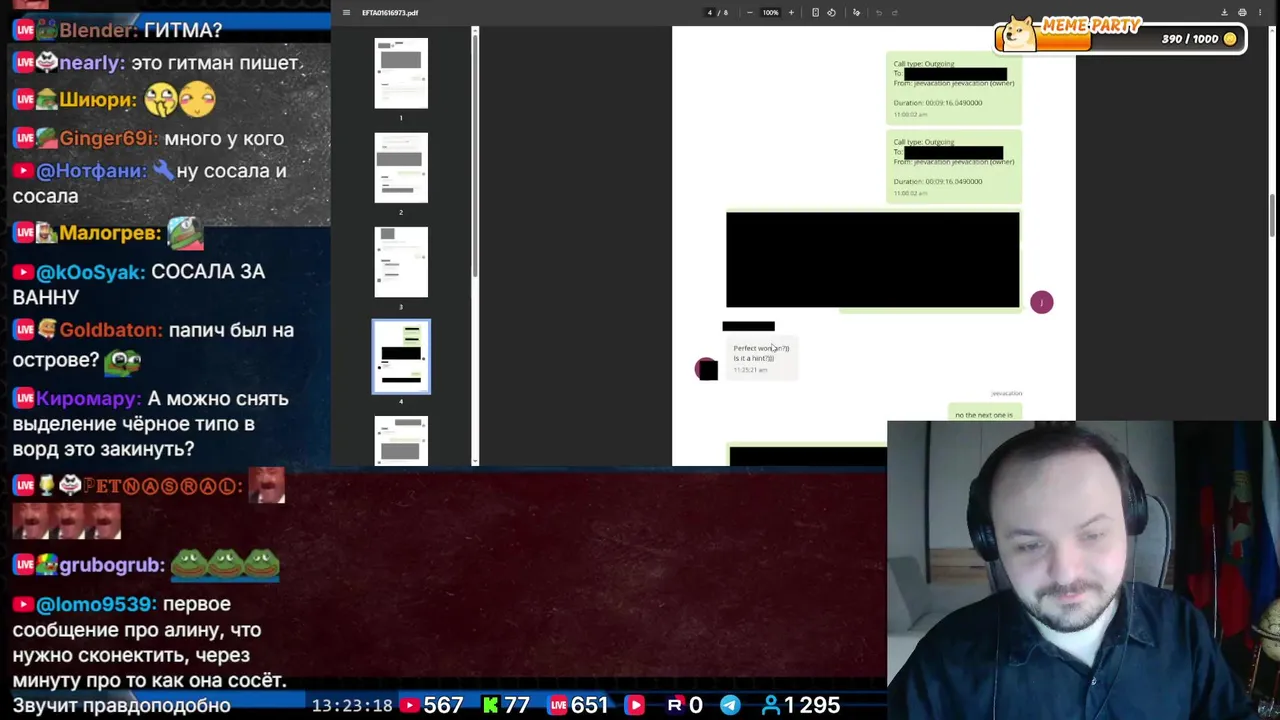Screen dimensions: 1280x720
Task: Click the 100% zoom level field
Action: click(770, 13)
